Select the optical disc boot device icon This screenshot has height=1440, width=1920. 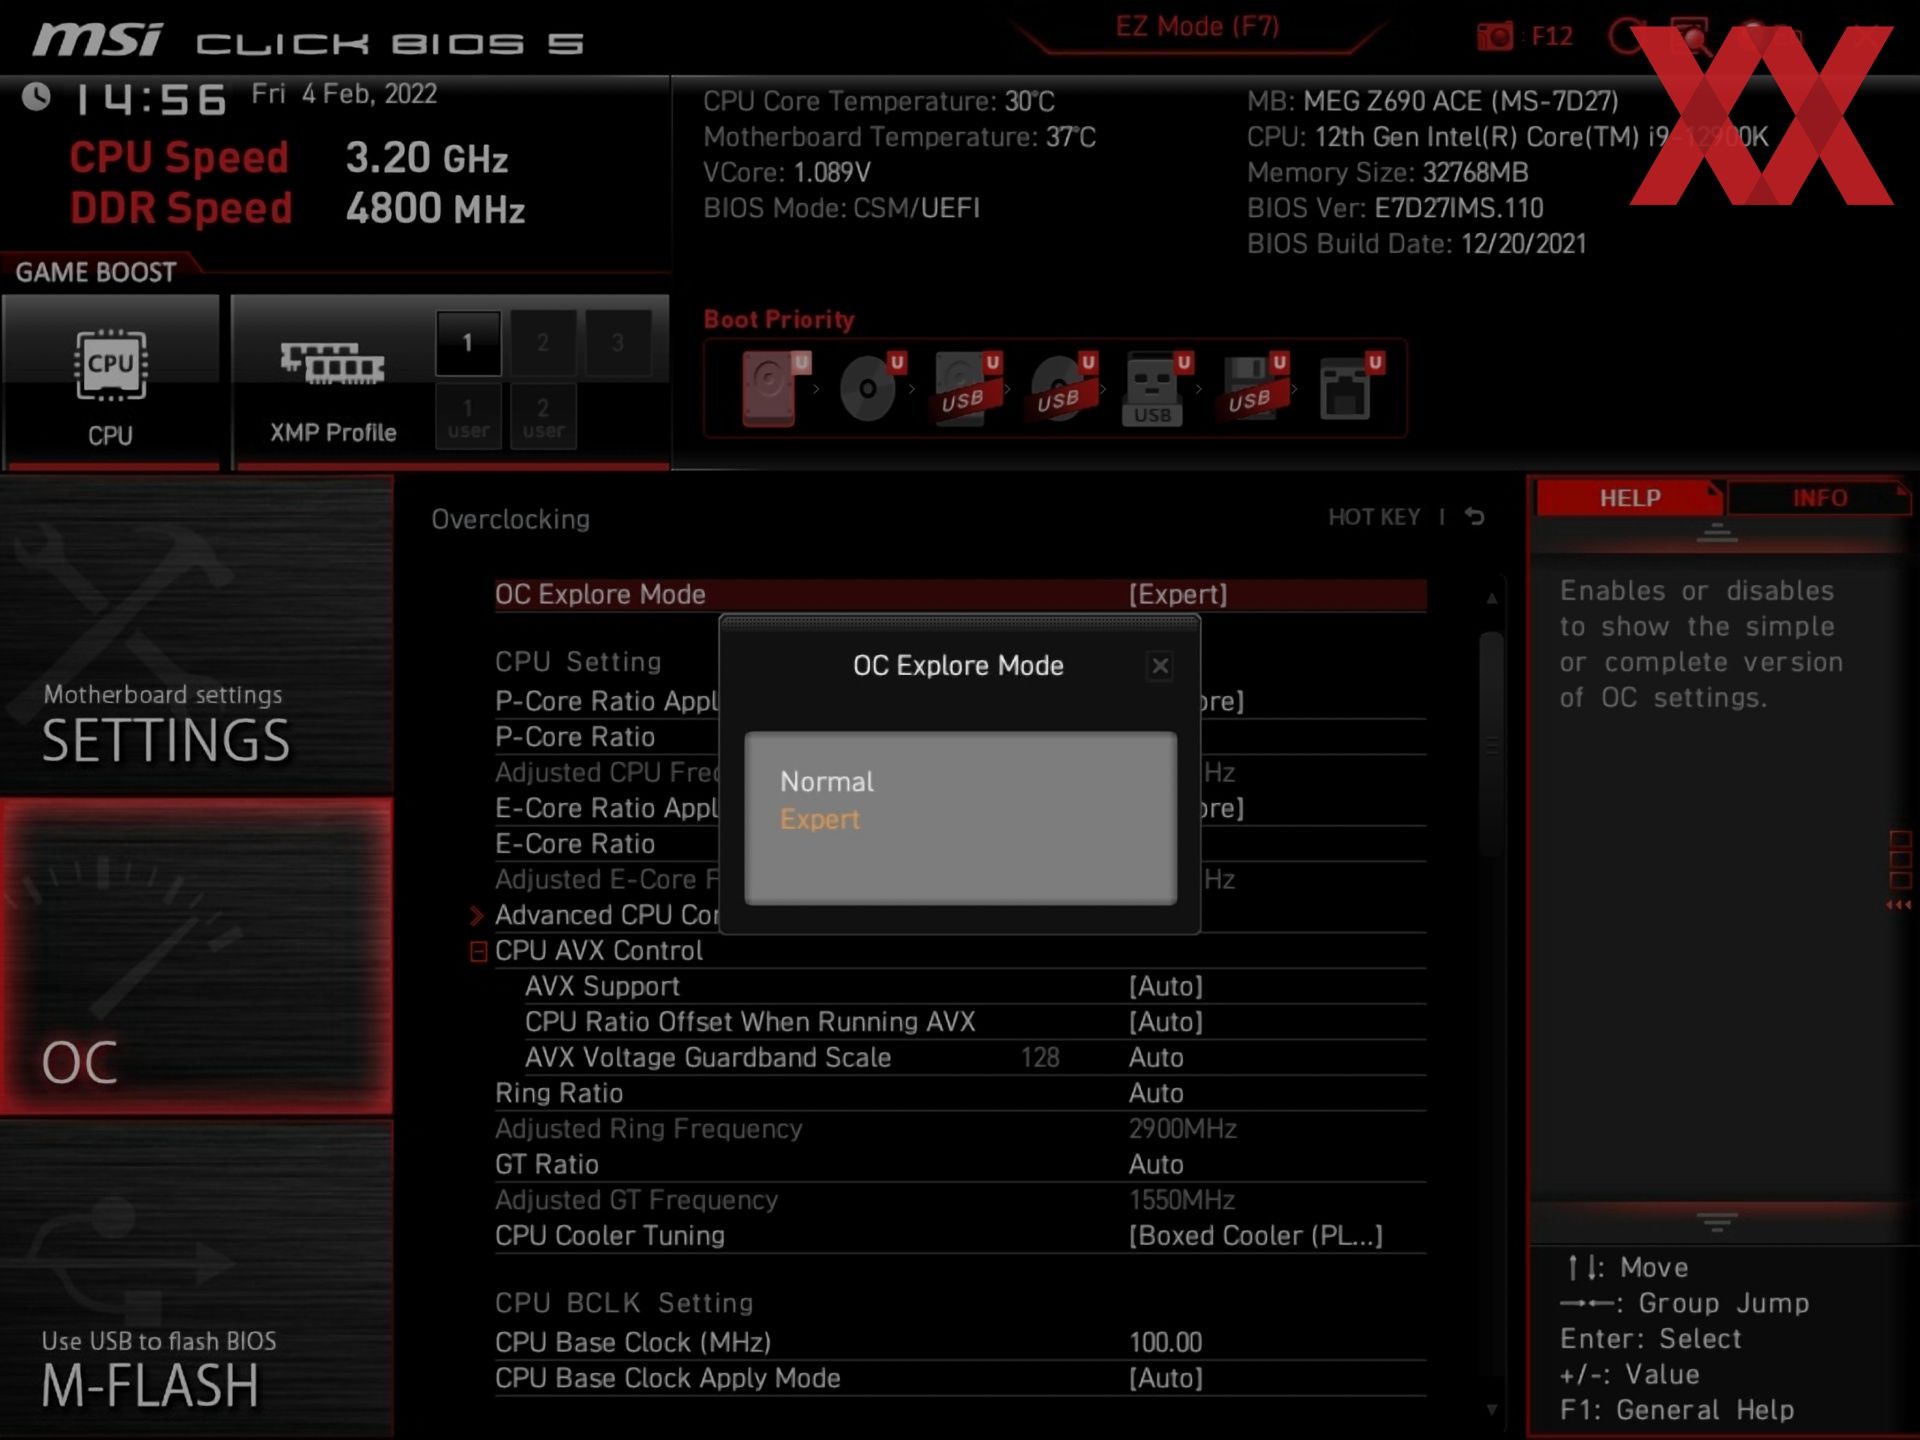tap(871, 388)
